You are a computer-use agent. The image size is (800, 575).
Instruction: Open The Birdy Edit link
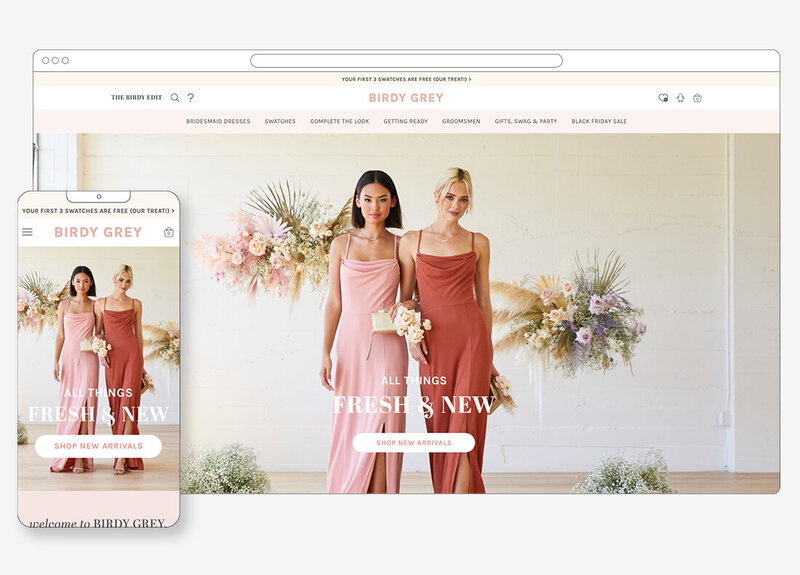click(x=136, y=98)
